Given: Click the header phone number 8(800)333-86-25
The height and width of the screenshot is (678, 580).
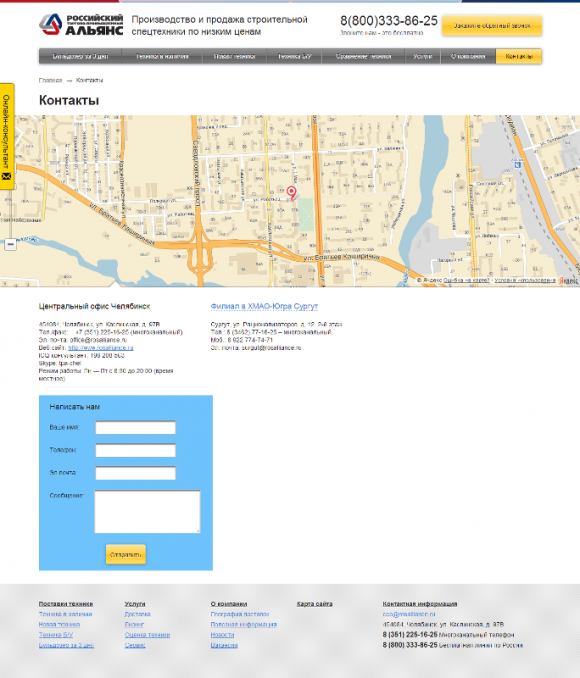Looking at the screenshot, I should [389, 20].
